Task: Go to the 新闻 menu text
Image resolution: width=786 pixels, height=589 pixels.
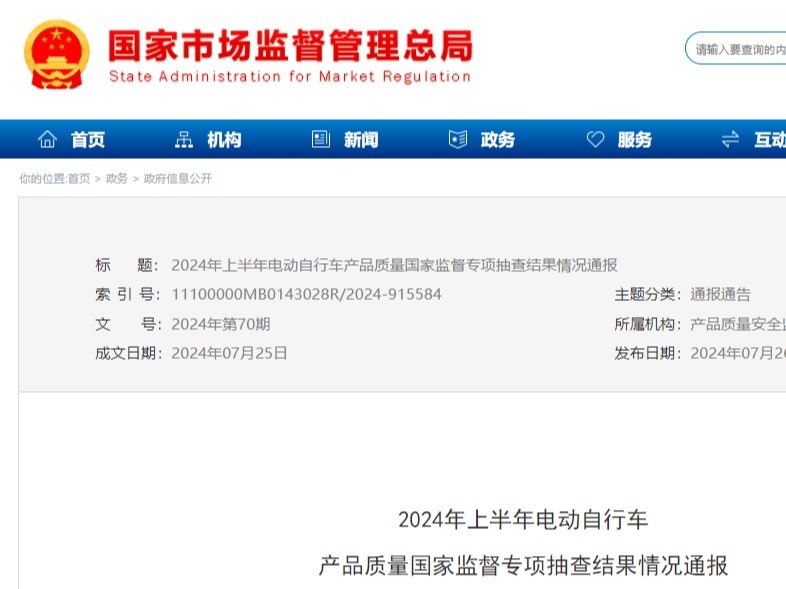Action: [x=361, y=140]
